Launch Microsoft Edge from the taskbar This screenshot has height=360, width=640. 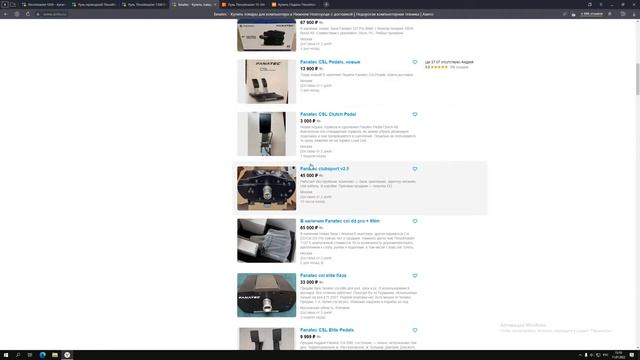[42, 355]
